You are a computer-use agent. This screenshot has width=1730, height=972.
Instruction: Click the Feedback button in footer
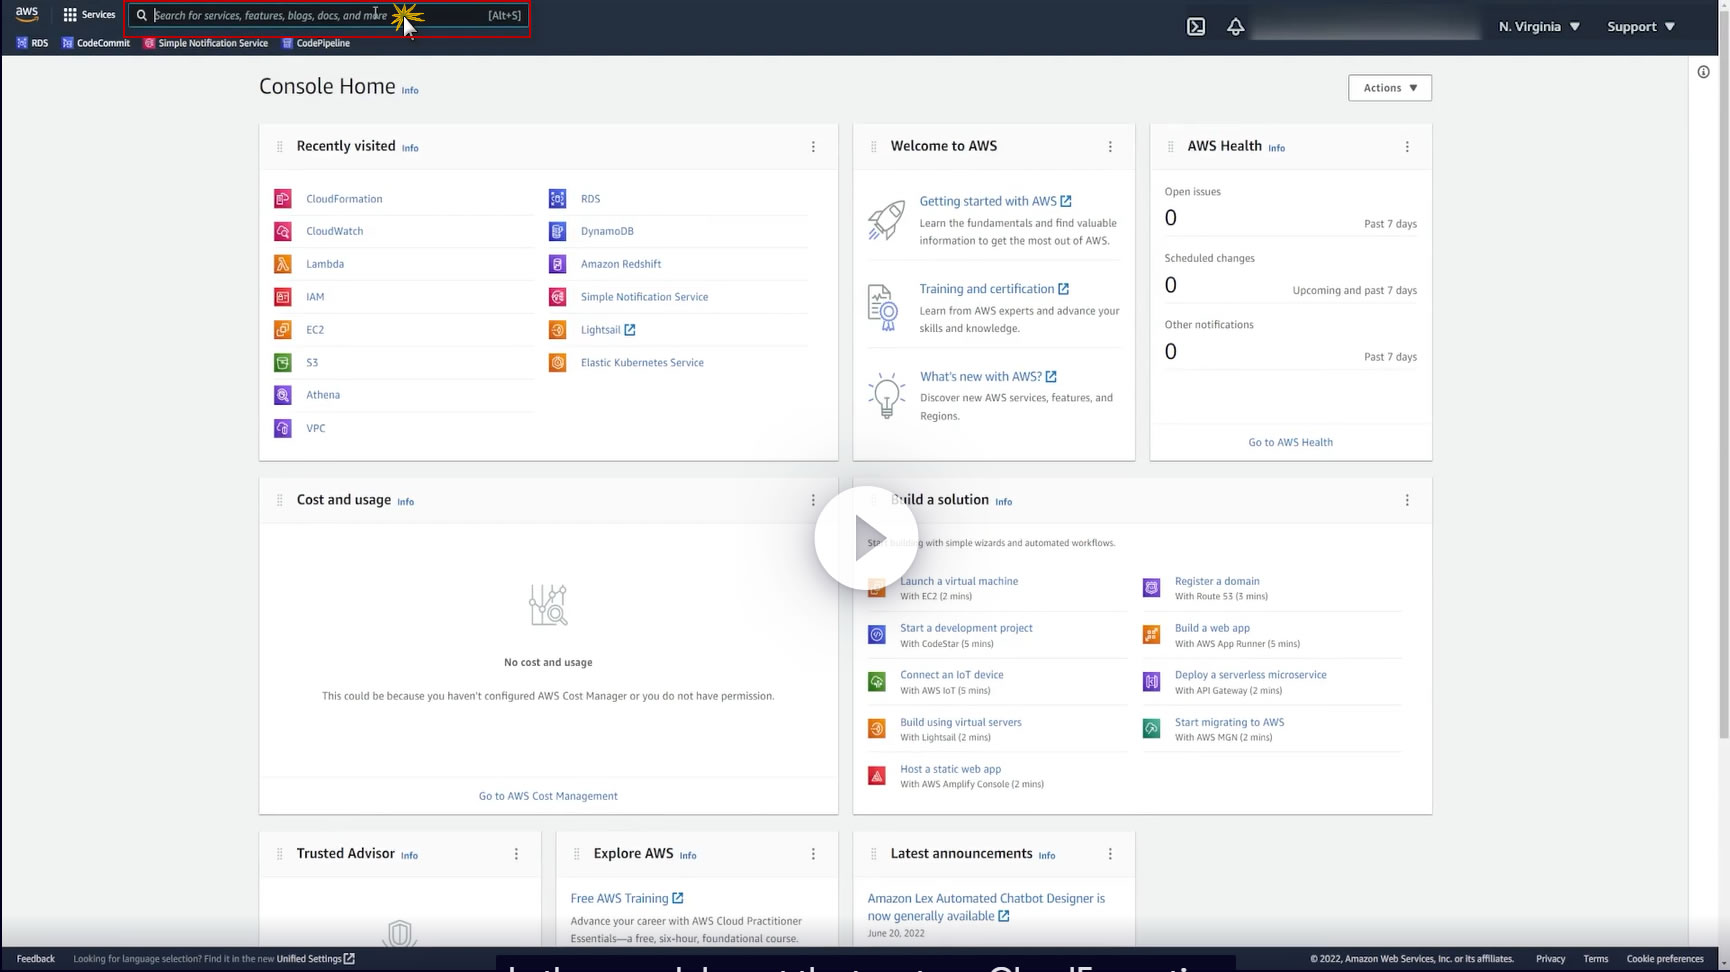point(36,959)
